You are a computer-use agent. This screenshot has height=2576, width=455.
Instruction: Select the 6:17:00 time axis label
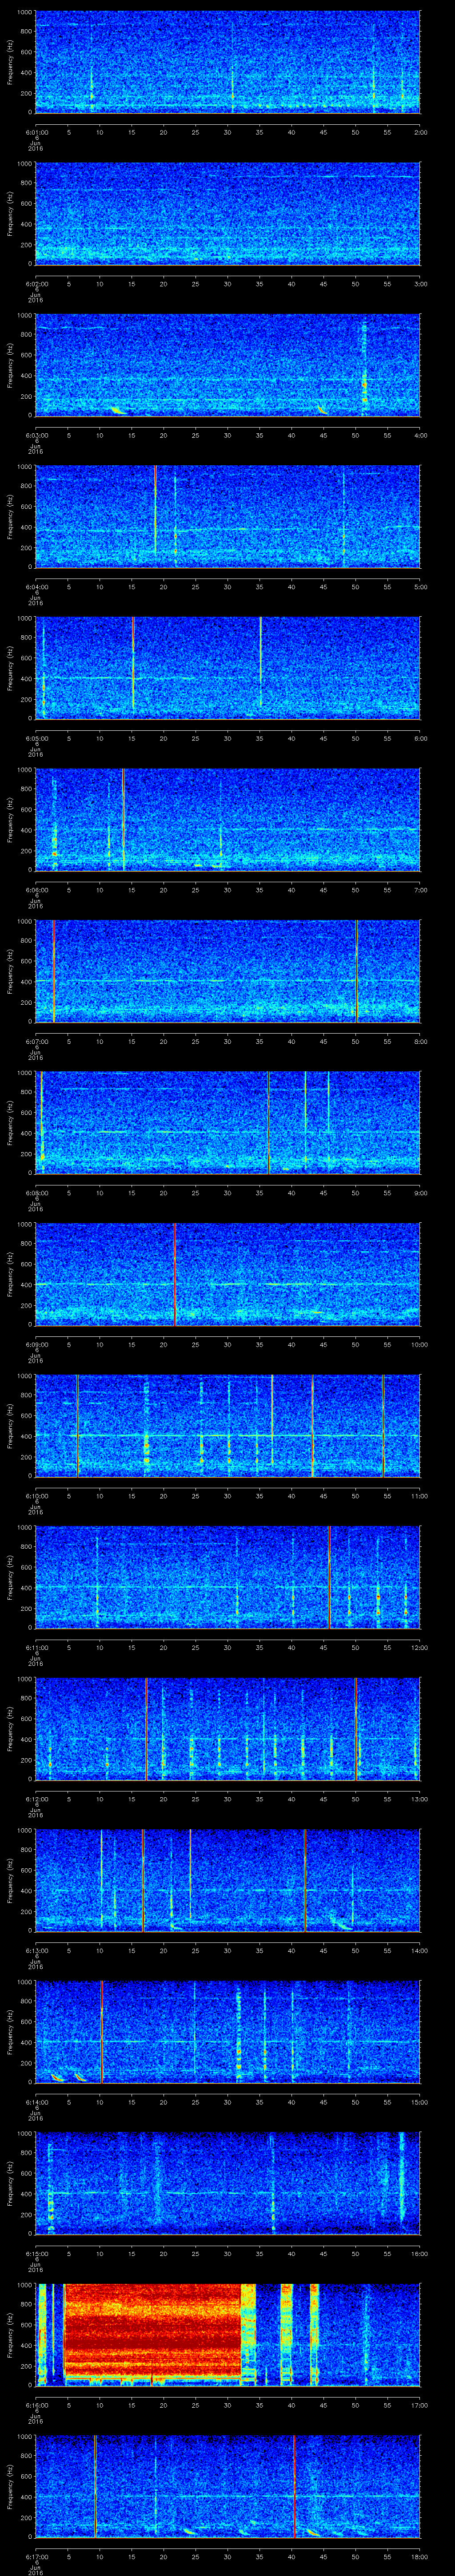[36, 2555]
